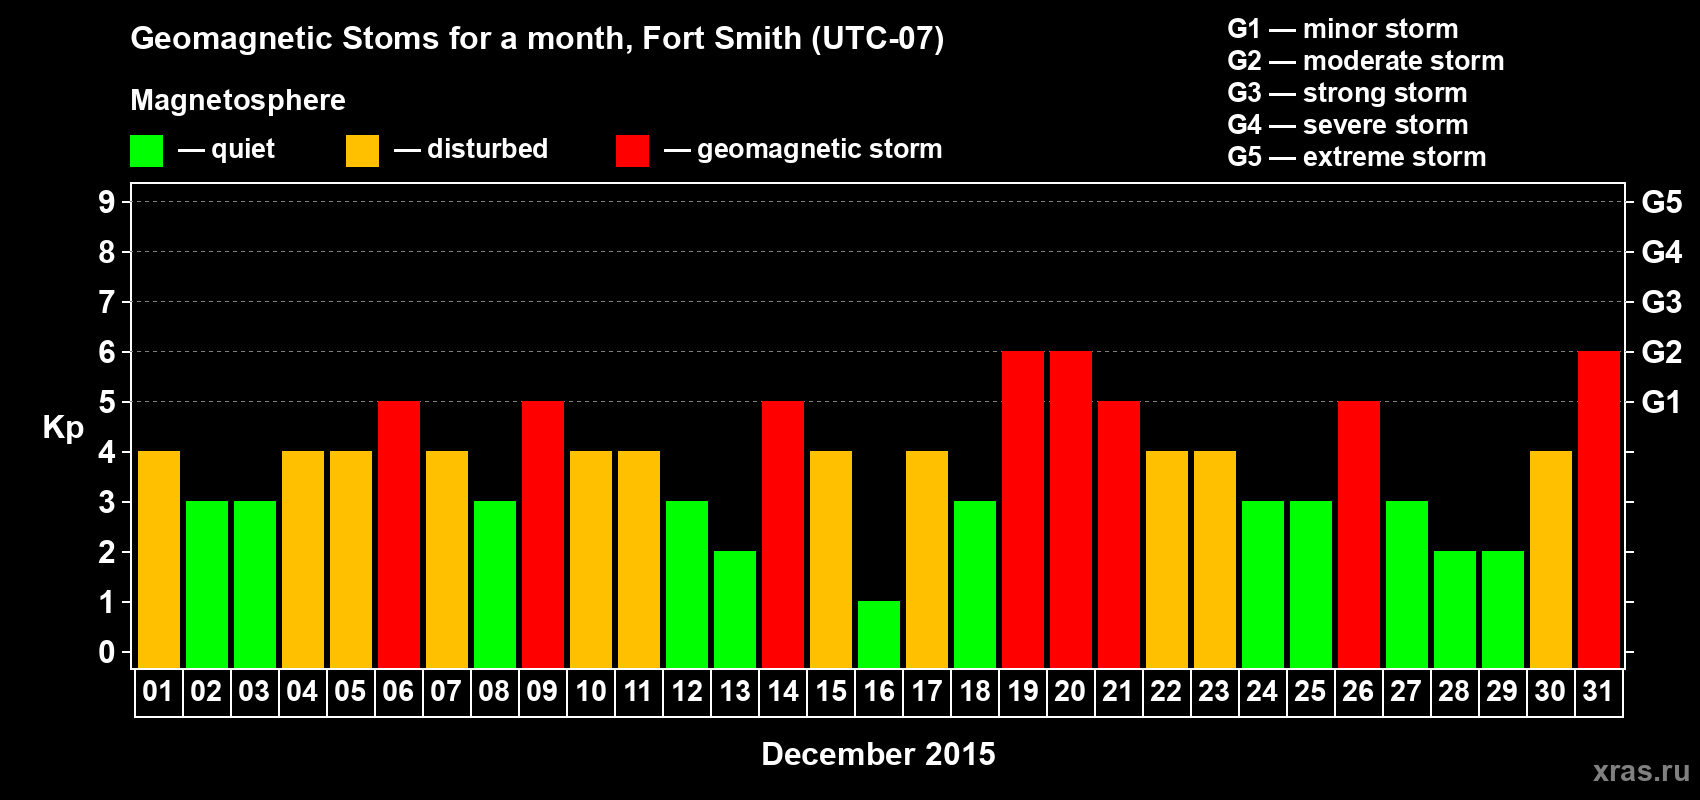Click the green bar for day 28
Viewport: 1700px width, 800px height.
point(1455,609)
